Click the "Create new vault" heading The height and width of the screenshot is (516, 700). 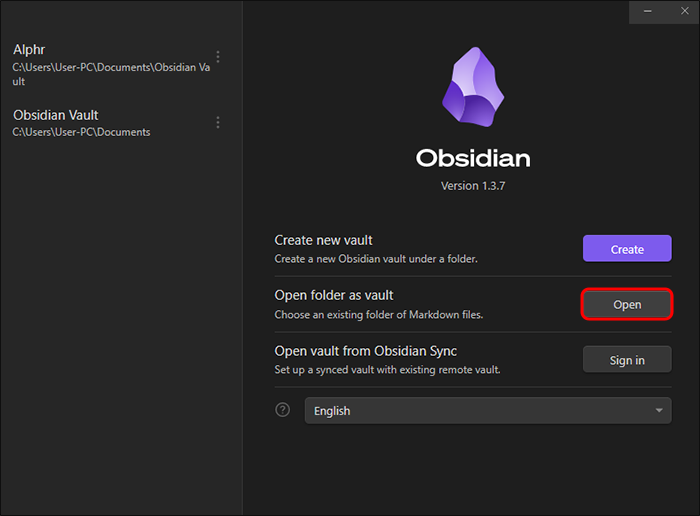(323, 240)
